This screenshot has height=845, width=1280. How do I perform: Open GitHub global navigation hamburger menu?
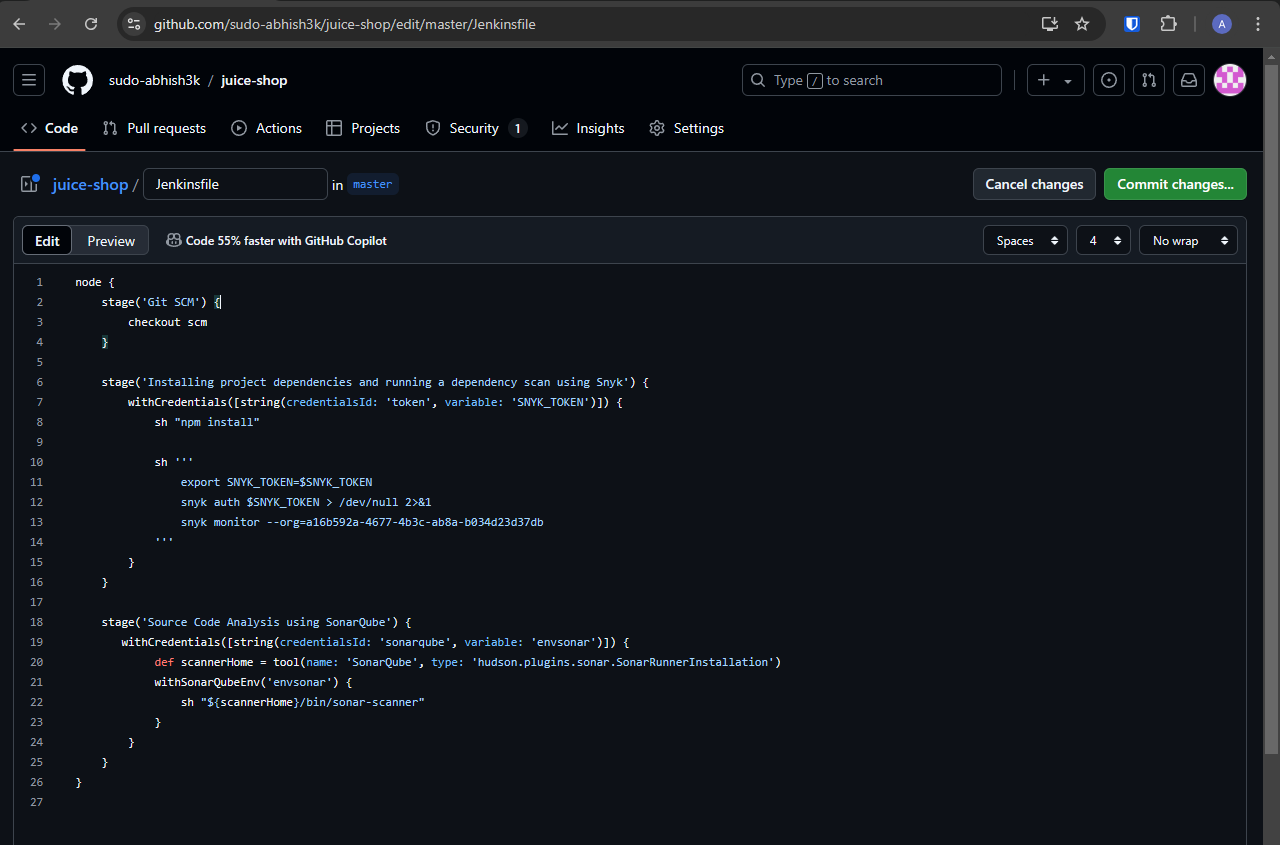point(29,80)
